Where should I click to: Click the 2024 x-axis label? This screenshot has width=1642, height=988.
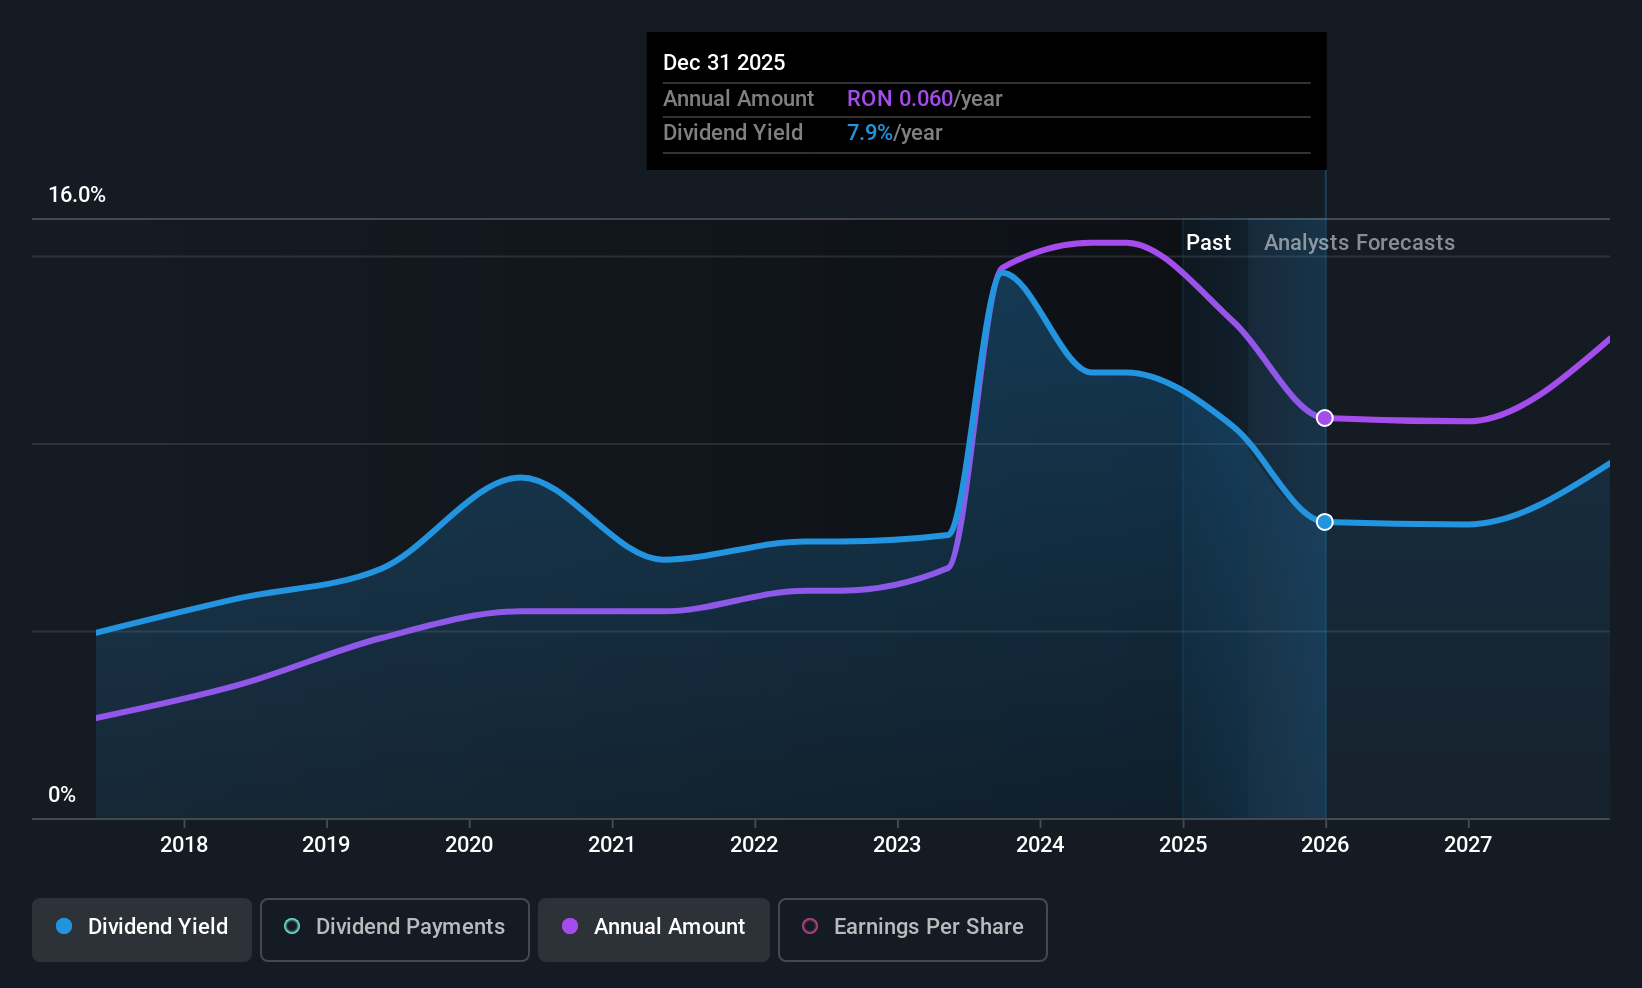(1040, 844)
